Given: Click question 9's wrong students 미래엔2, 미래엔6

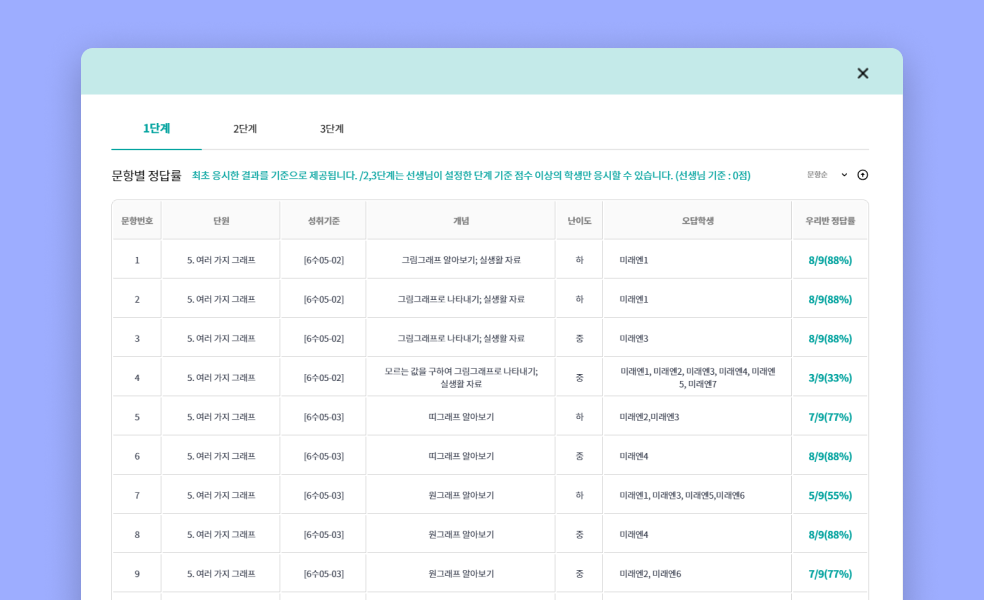Looking at the screenshot, I should pos(650,574).
